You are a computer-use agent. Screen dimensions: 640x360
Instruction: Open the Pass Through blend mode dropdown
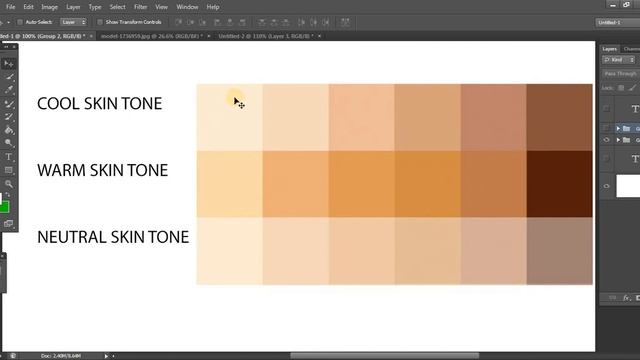point(621,74)
